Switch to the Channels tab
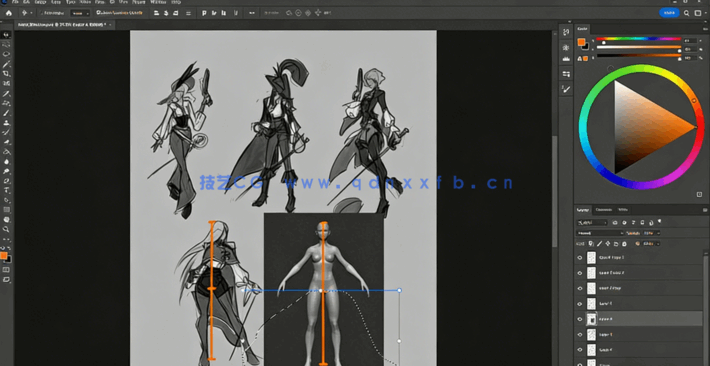This screenshot has width=710, height=366. [x=604, y=210]
